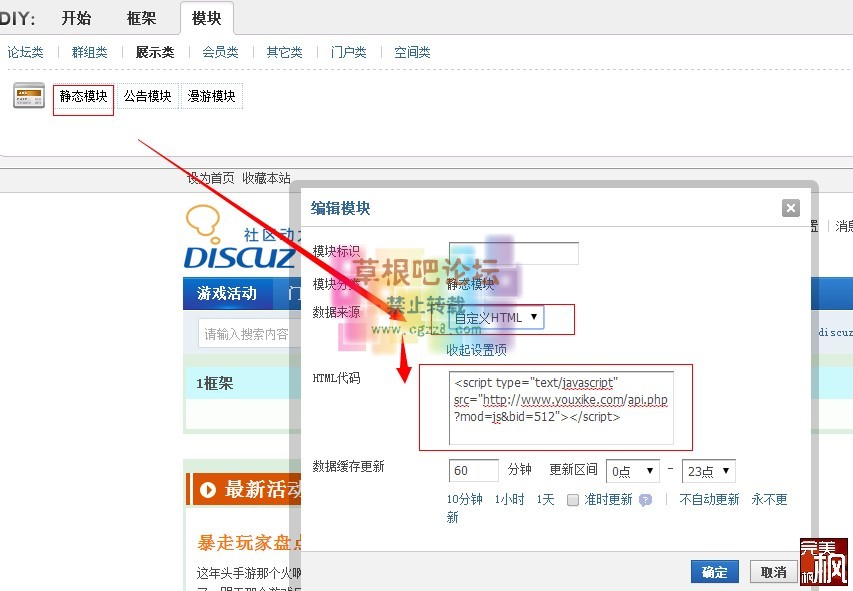Select the 论坛类 module category

pos(25,52)
